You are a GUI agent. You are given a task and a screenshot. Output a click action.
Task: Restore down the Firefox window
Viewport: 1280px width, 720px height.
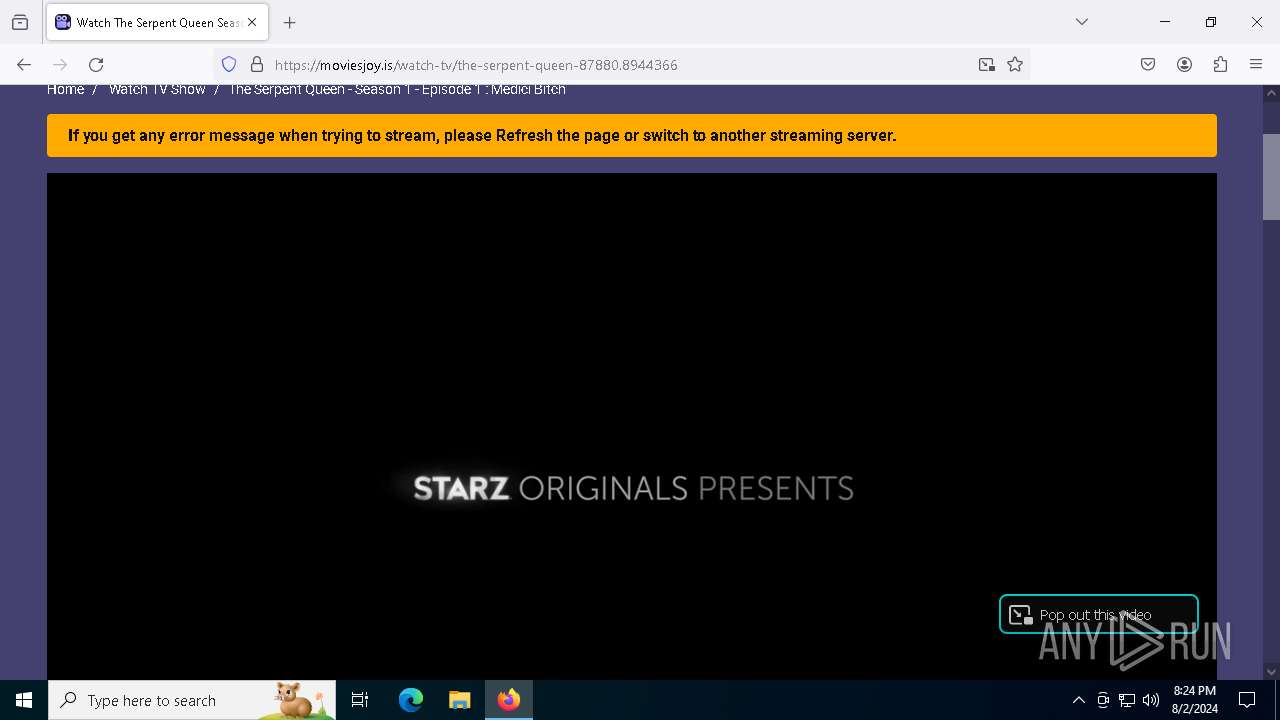pyautogui.click(x=1211, y=22)
